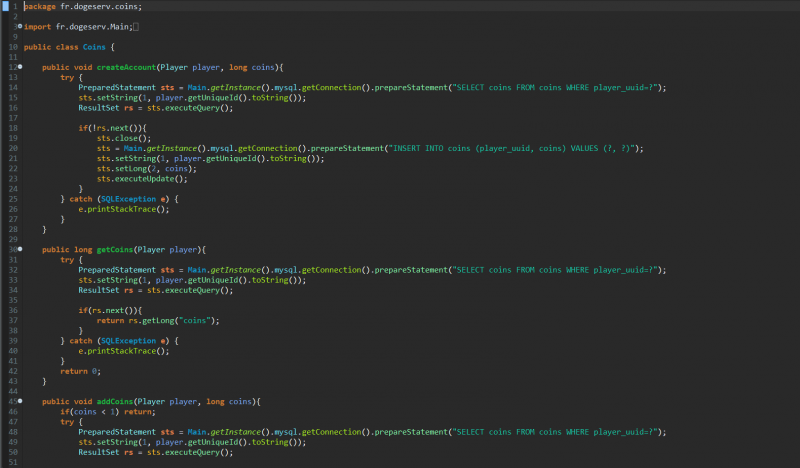This screenshot has height=468, width=800.
Task: Click the SELECT query string on line 48
Action: (555, 432)
